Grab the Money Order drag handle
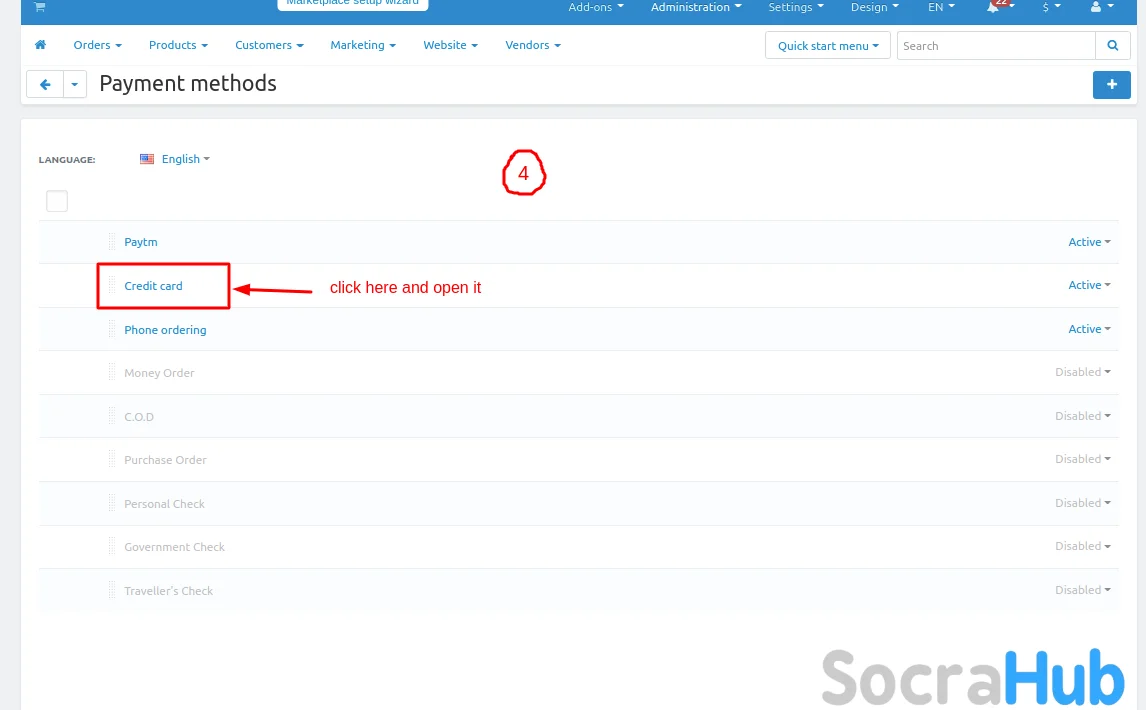Viewport: 1146px width, 710px height. pos(112,373)
